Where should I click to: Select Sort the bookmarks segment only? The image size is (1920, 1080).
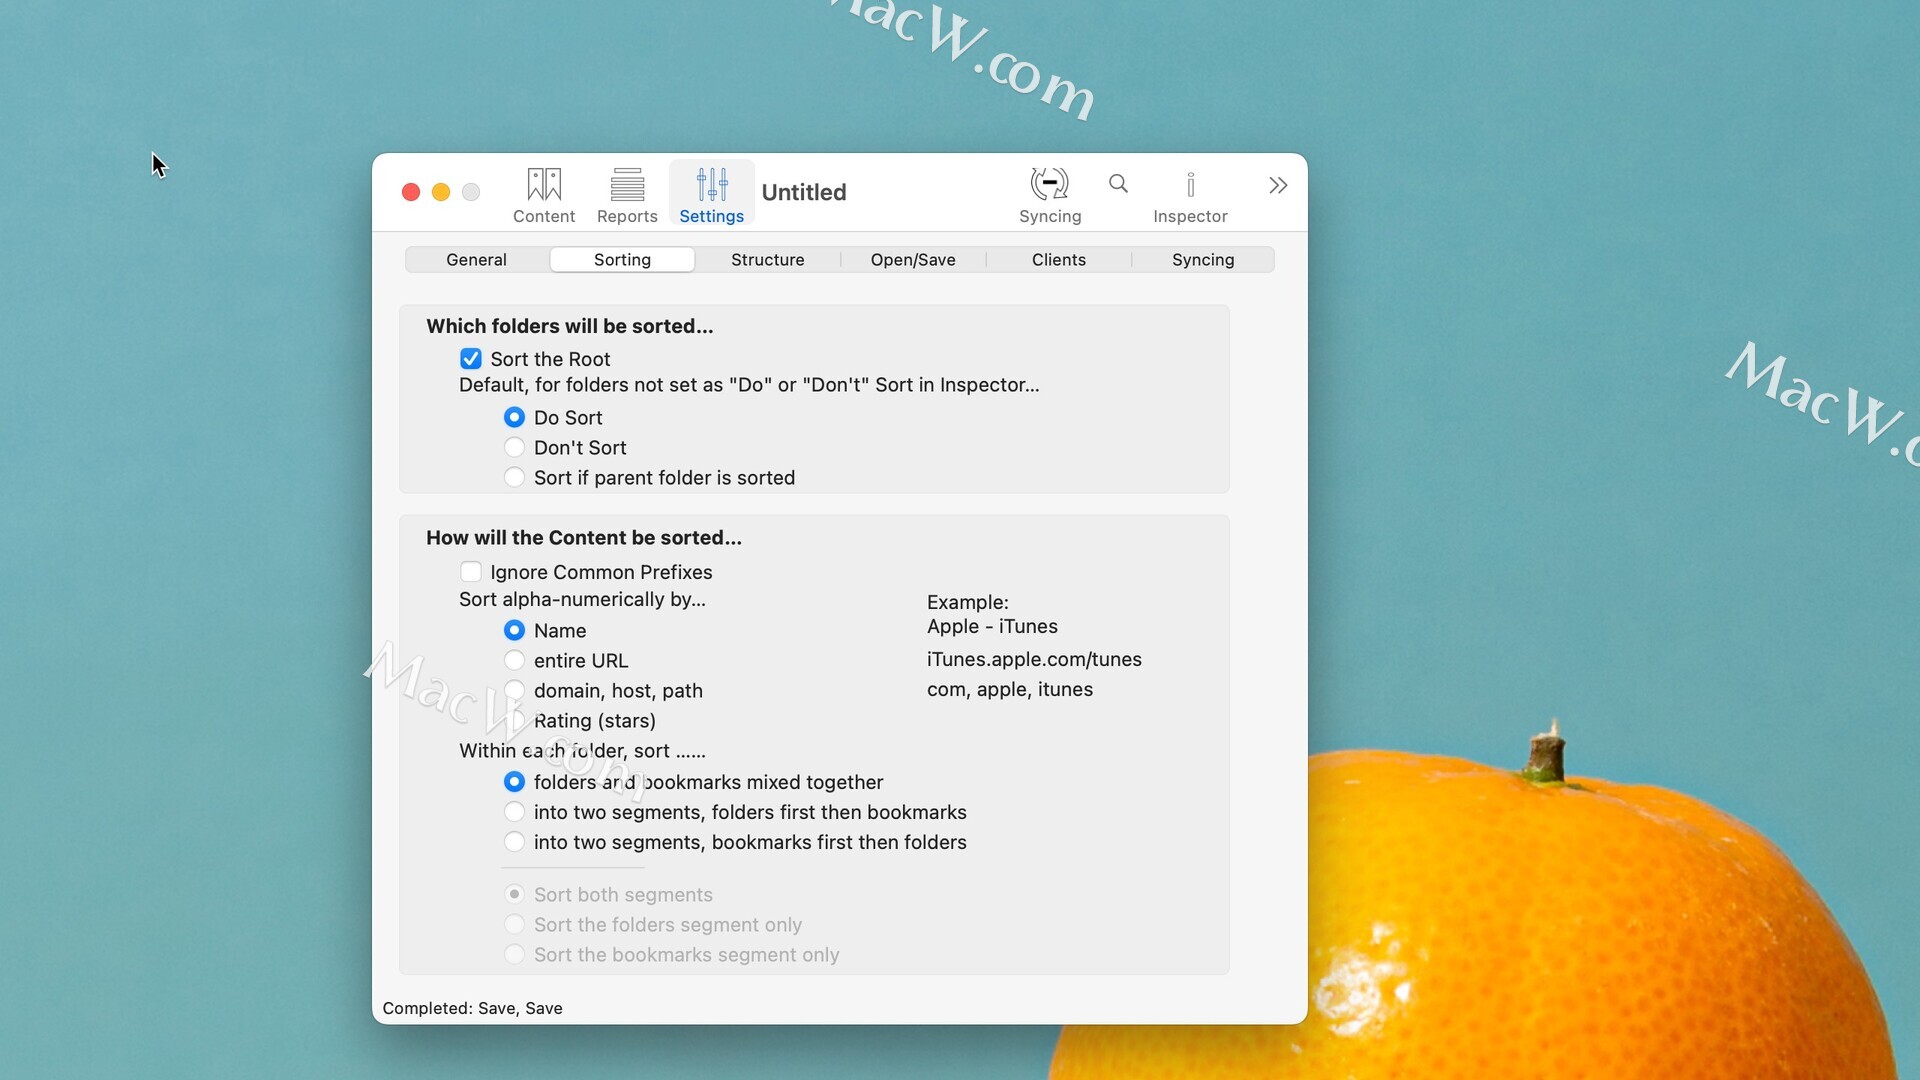tap(514, 954)
